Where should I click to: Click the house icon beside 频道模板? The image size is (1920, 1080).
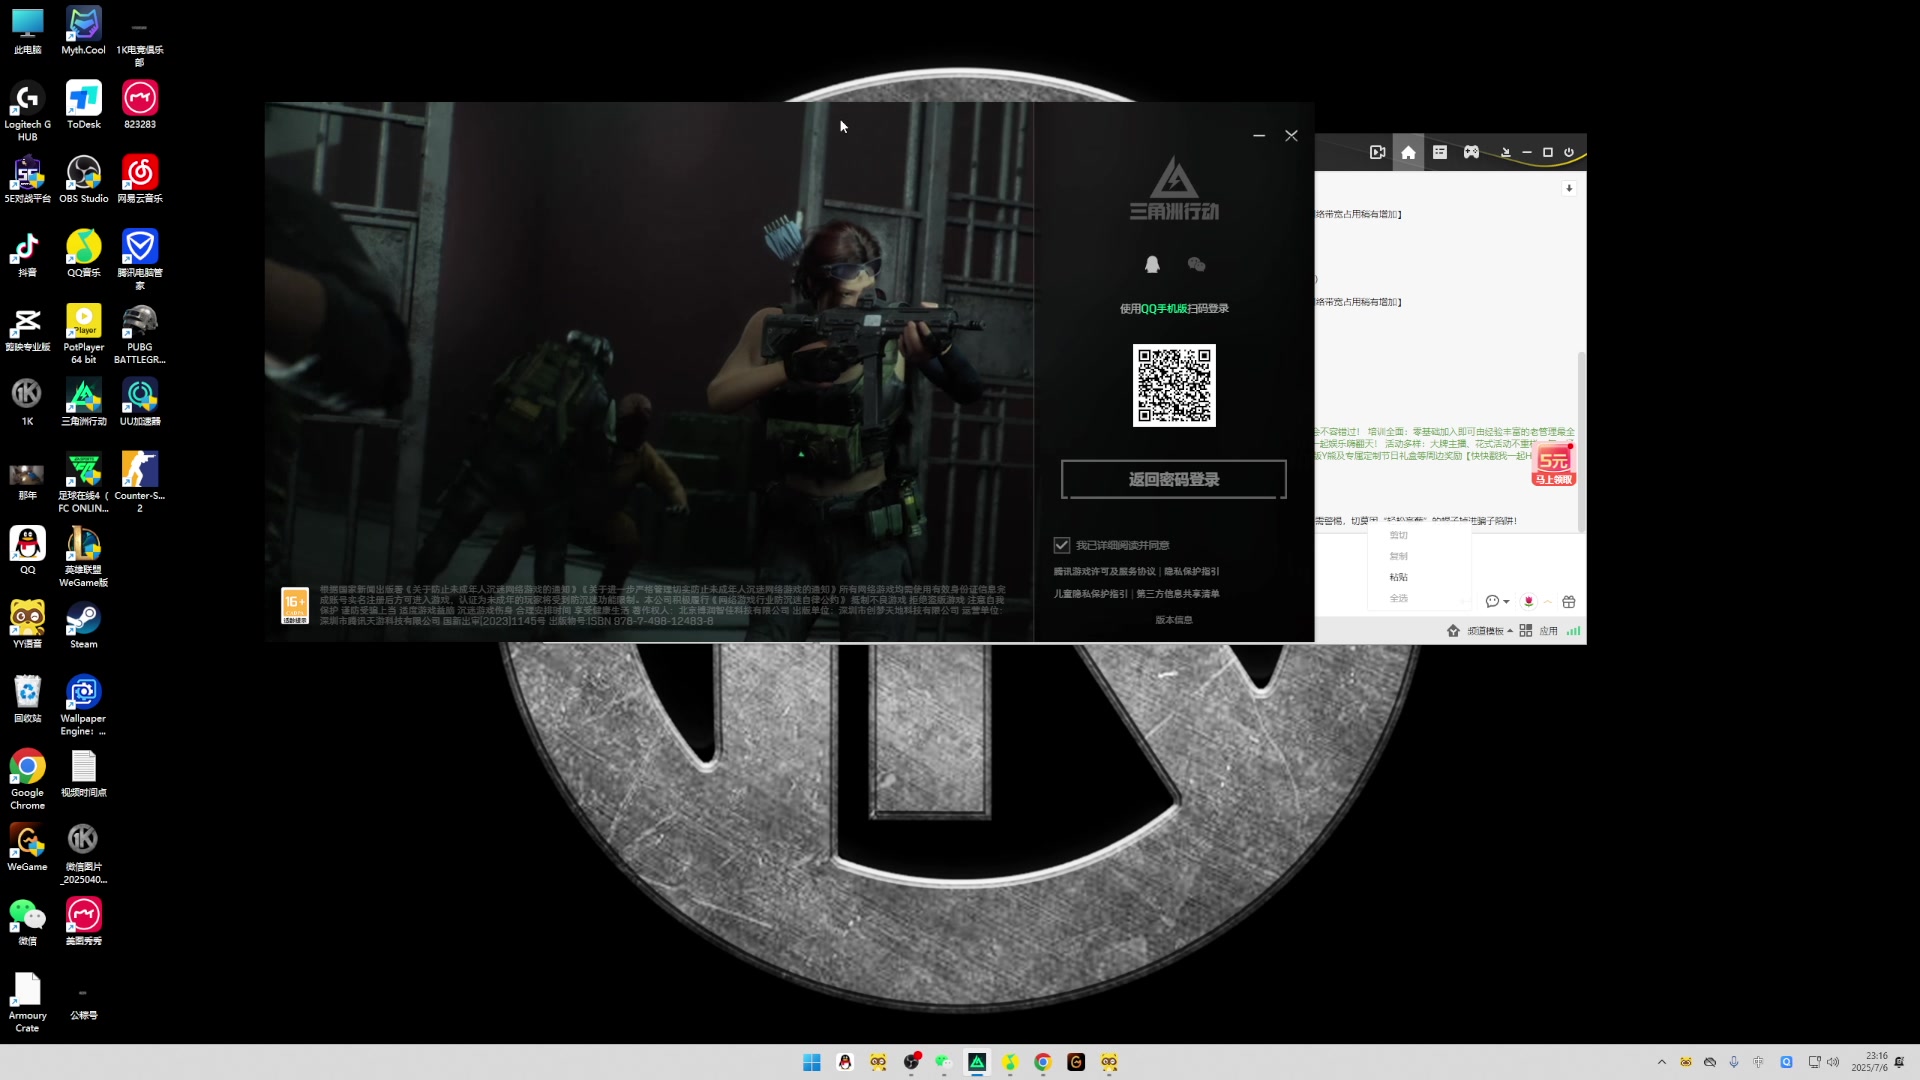point(1453,631)
